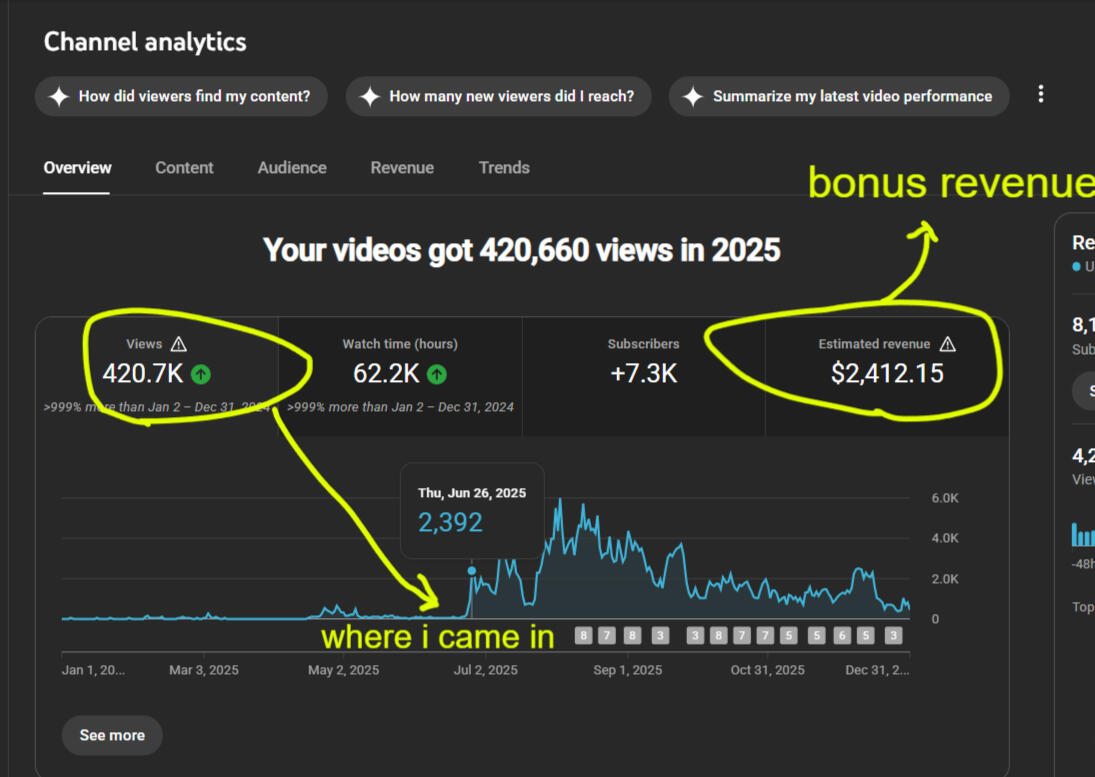The width and height of the screenshot is (1095, 777).
Task: Select the rightmost video marker under the chart
Action: click(893, 635)
